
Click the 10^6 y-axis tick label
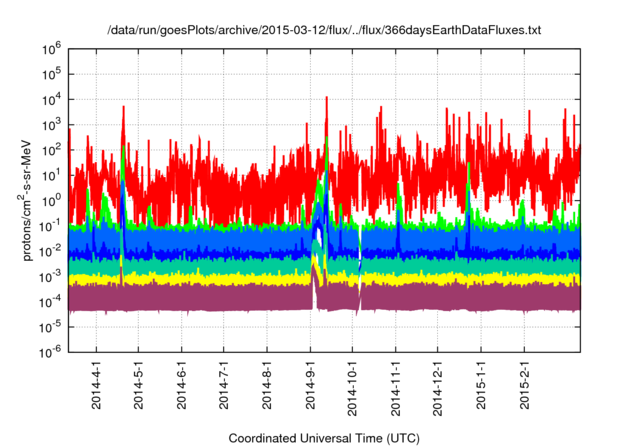(51, 49)
